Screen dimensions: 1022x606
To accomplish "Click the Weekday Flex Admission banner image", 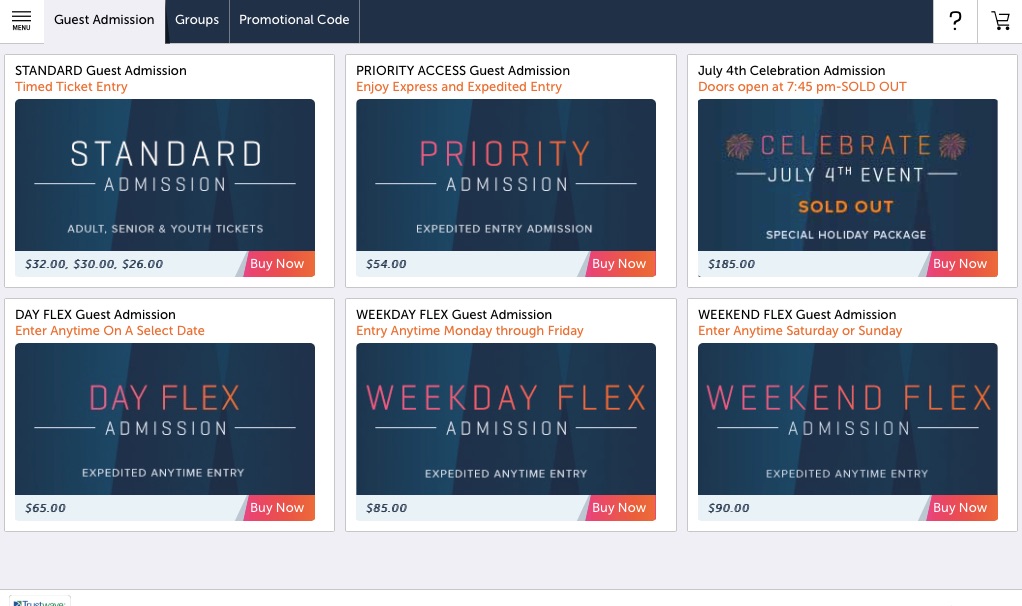I will coord(506,419).
